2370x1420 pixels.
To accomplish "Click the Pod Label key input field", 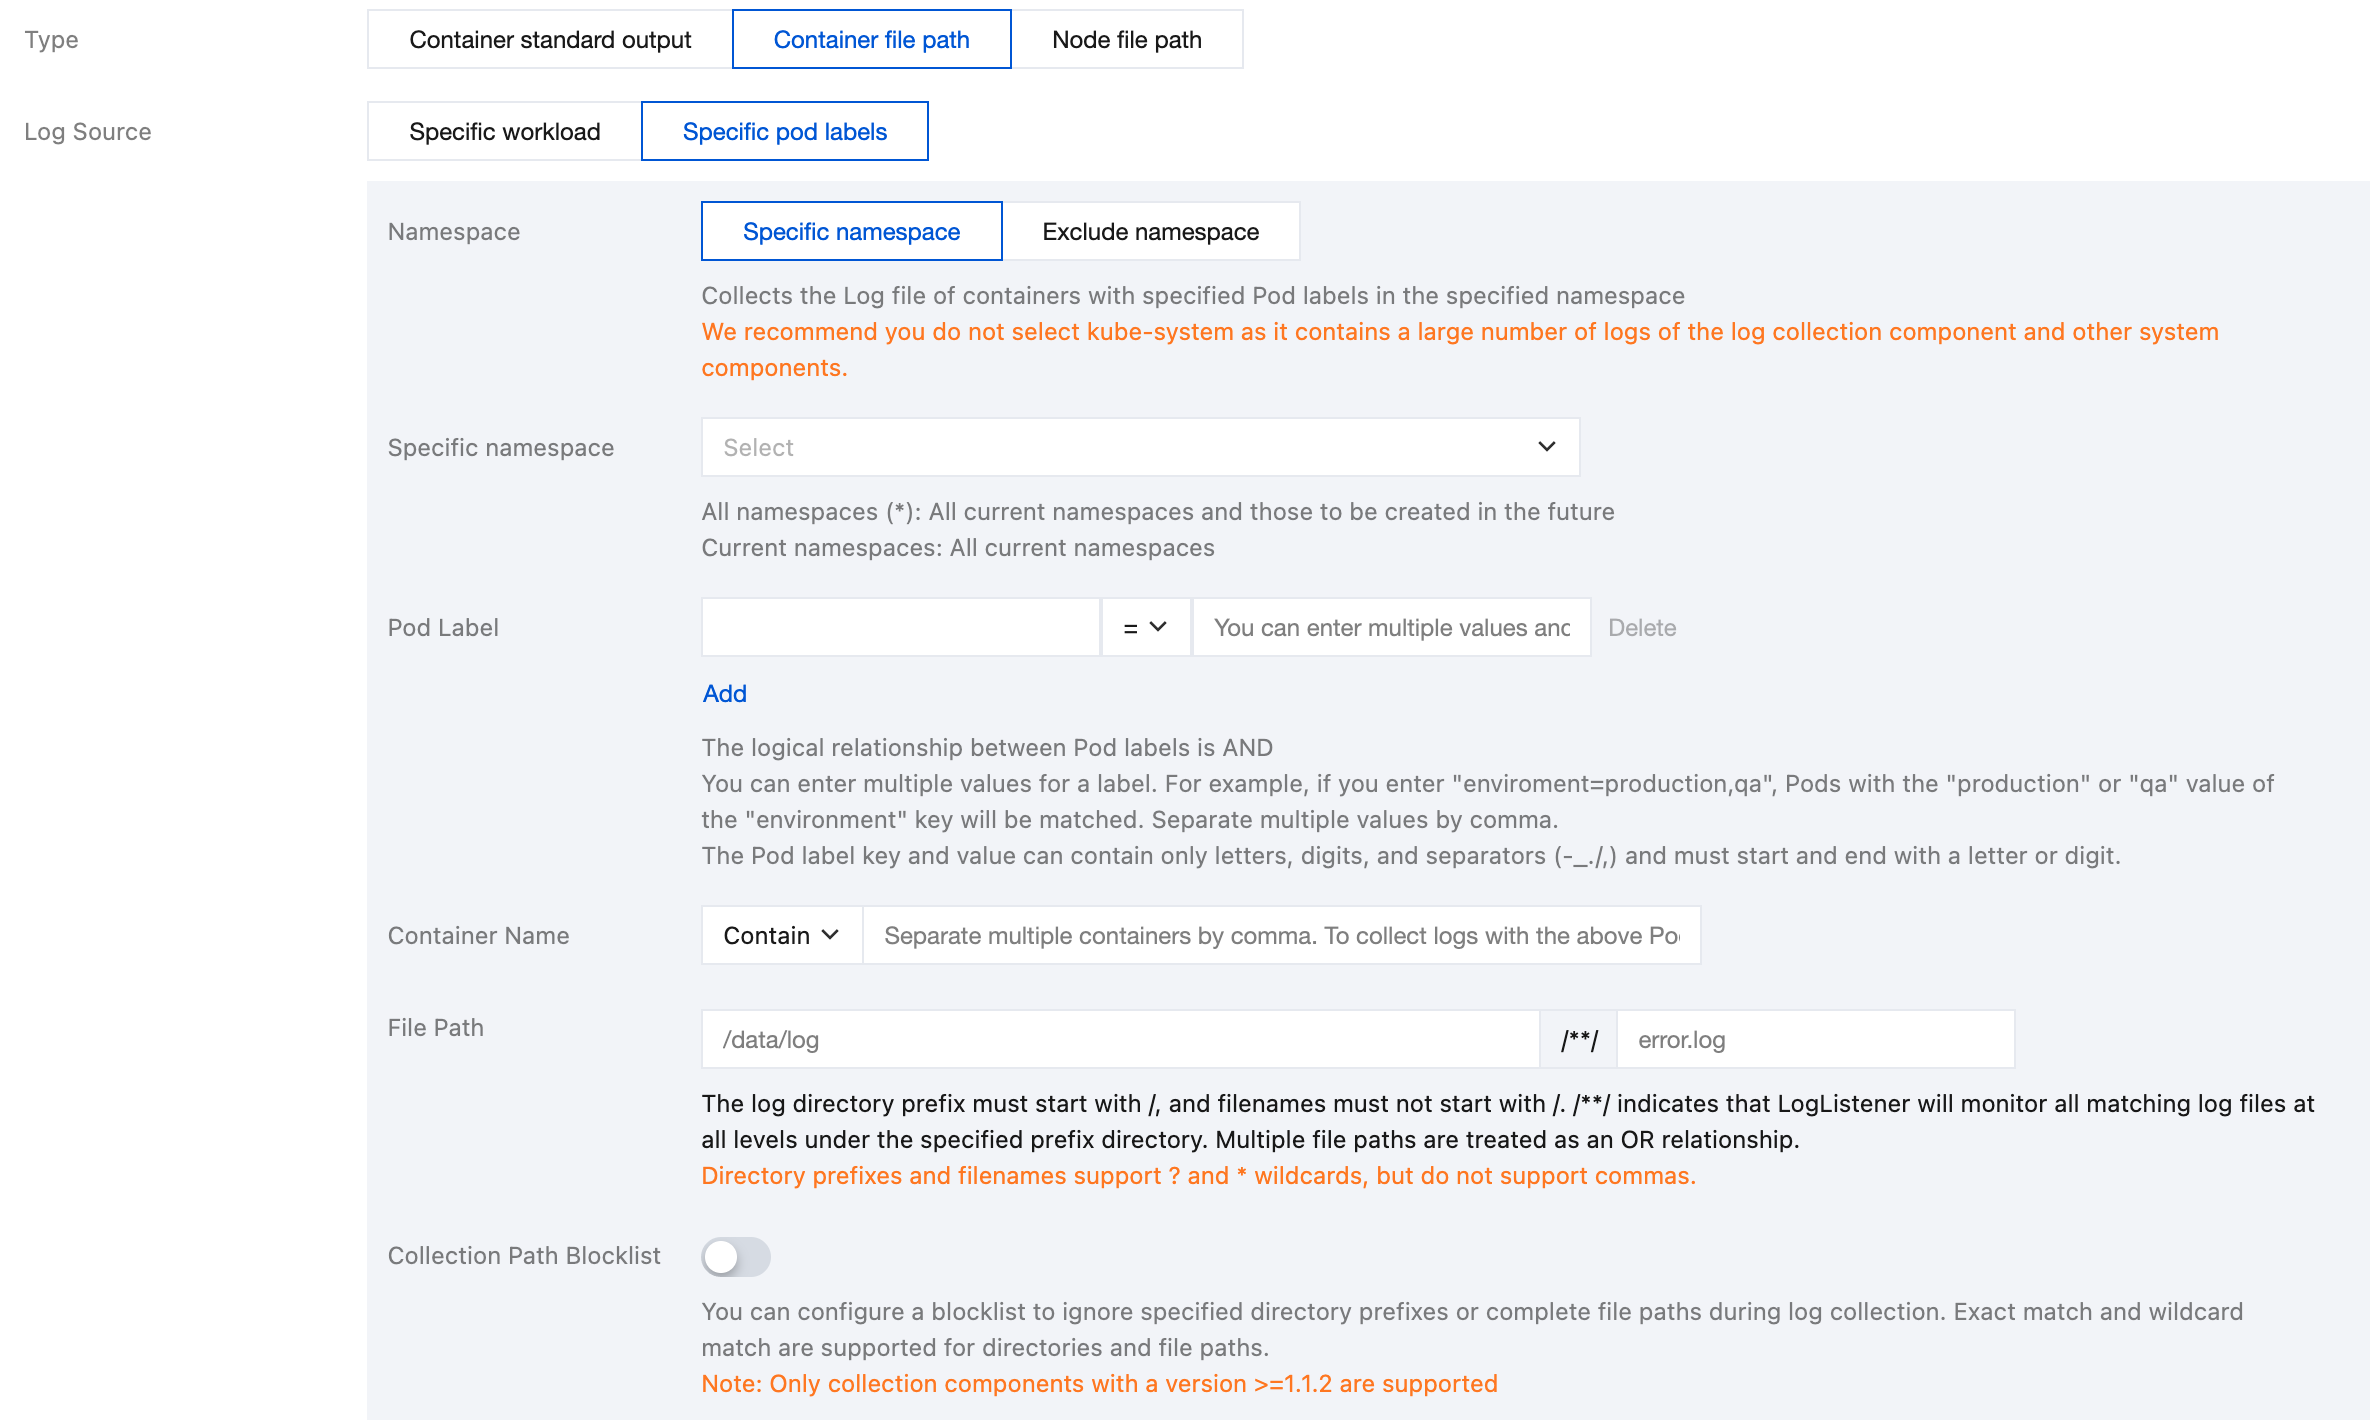I will (x=900, y=628).
